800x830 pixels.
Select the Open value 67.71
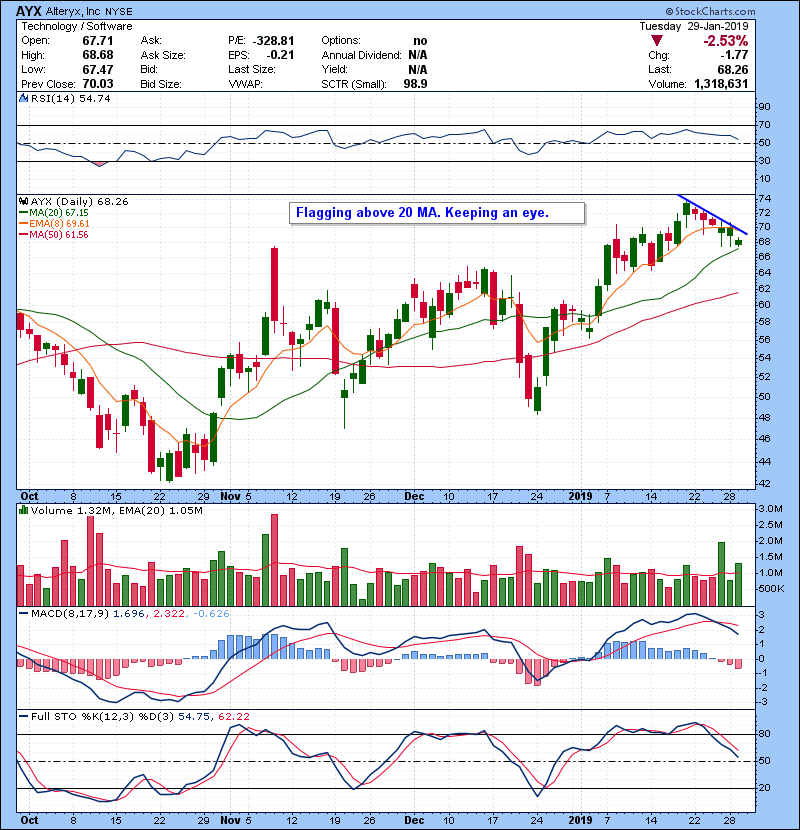tap(98, 41)
